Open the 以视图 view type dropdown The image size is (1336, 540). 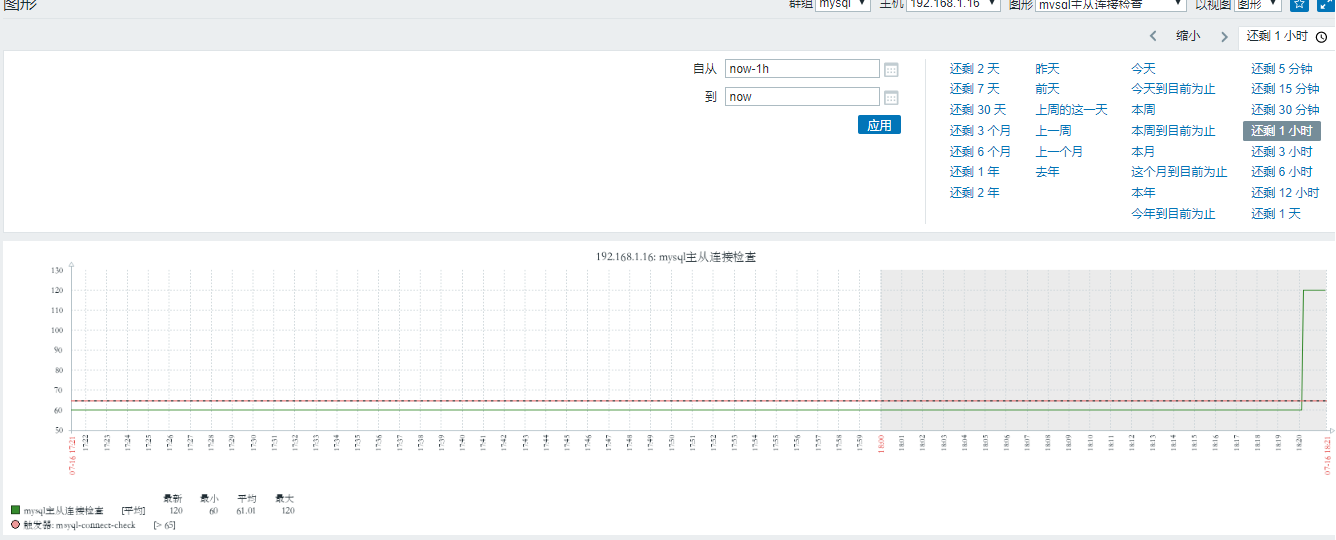(1259, 4)
